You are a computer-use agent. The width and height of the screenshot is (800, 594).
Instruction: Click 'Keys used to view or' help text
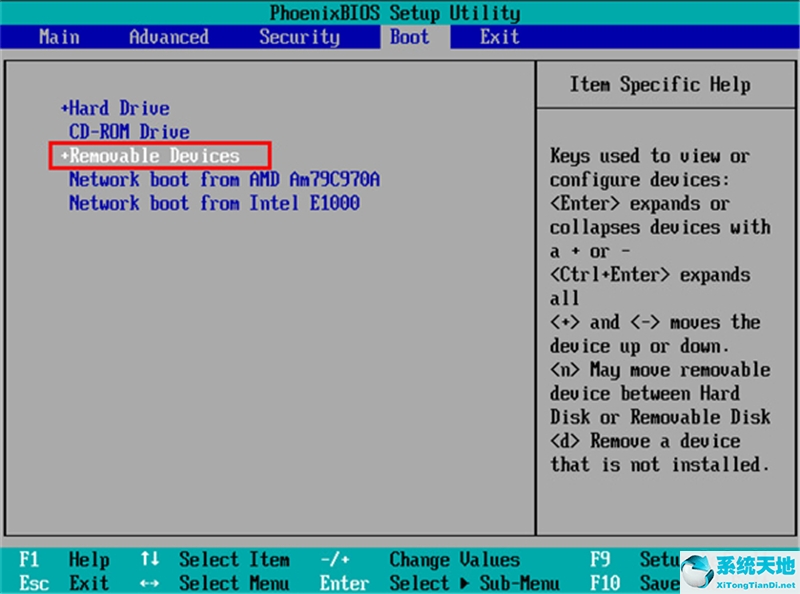tap(650, 156)
